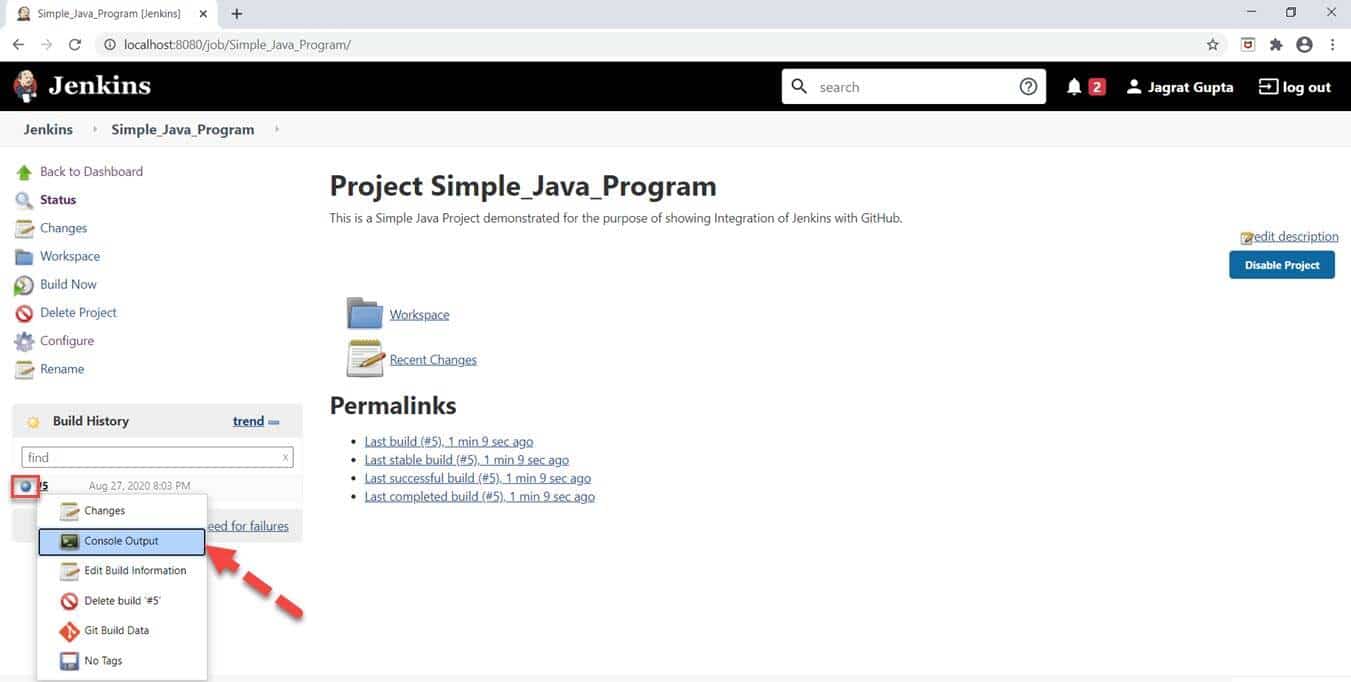Click the Rename notepad icon
This screenshot has height=682, width=1351.
coord(24,369)
